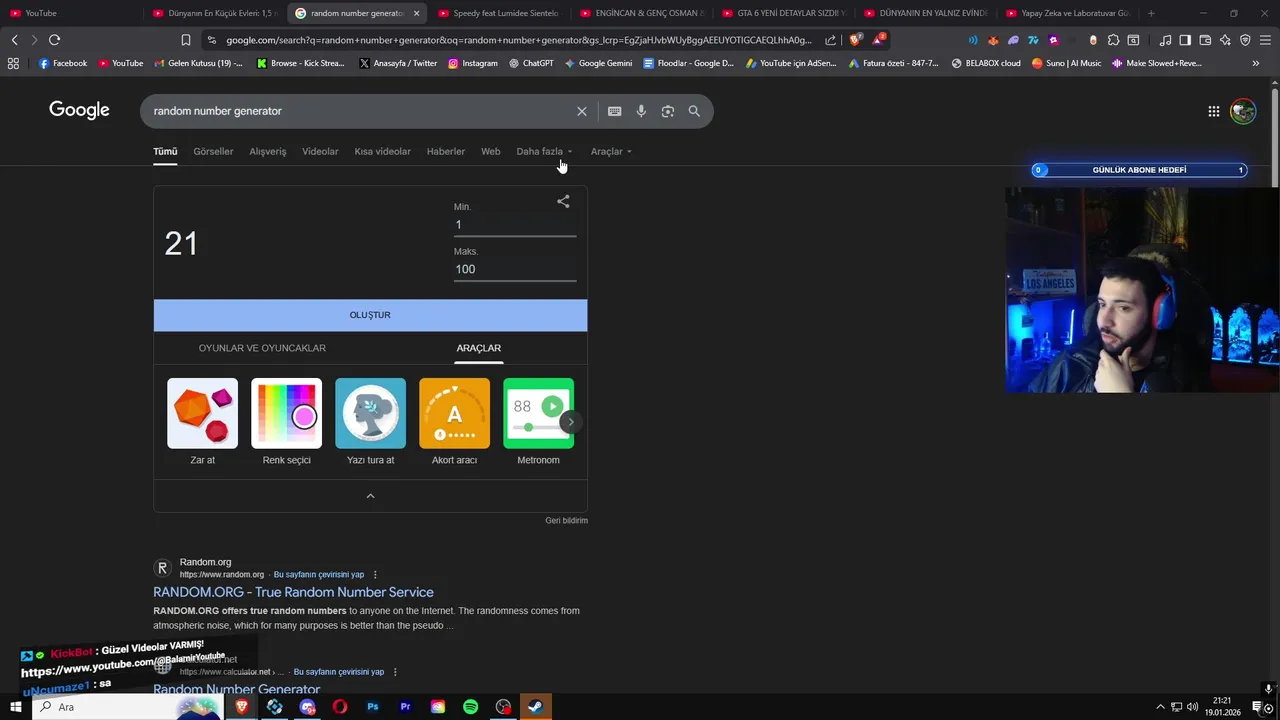Launch the Renk seçici color picker tool
The height and width of the screenshot is (720, 1280).
(x=286, y=422)
